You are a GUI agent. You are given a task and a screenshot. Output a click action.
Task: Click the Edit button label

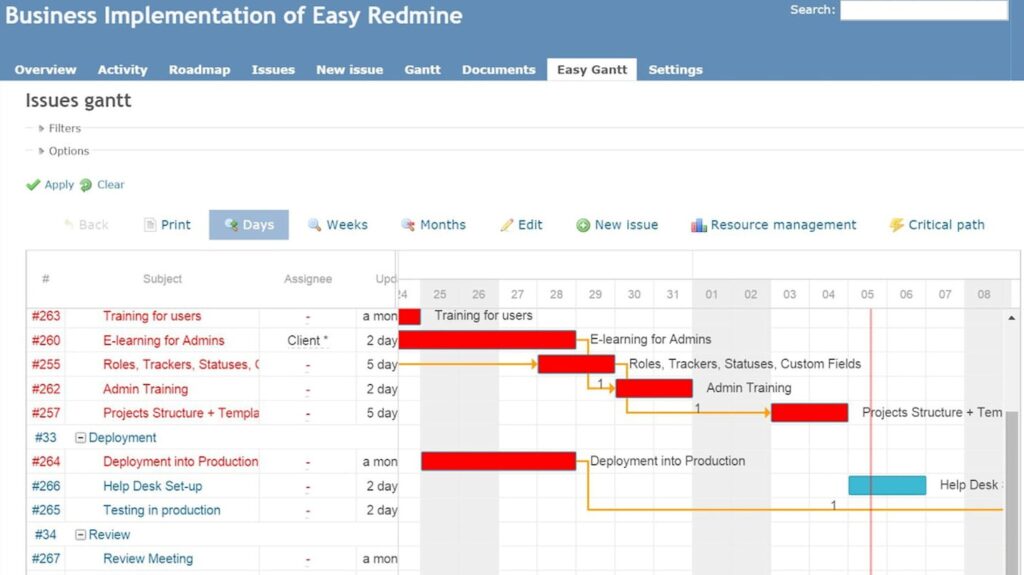coord(530,225)
